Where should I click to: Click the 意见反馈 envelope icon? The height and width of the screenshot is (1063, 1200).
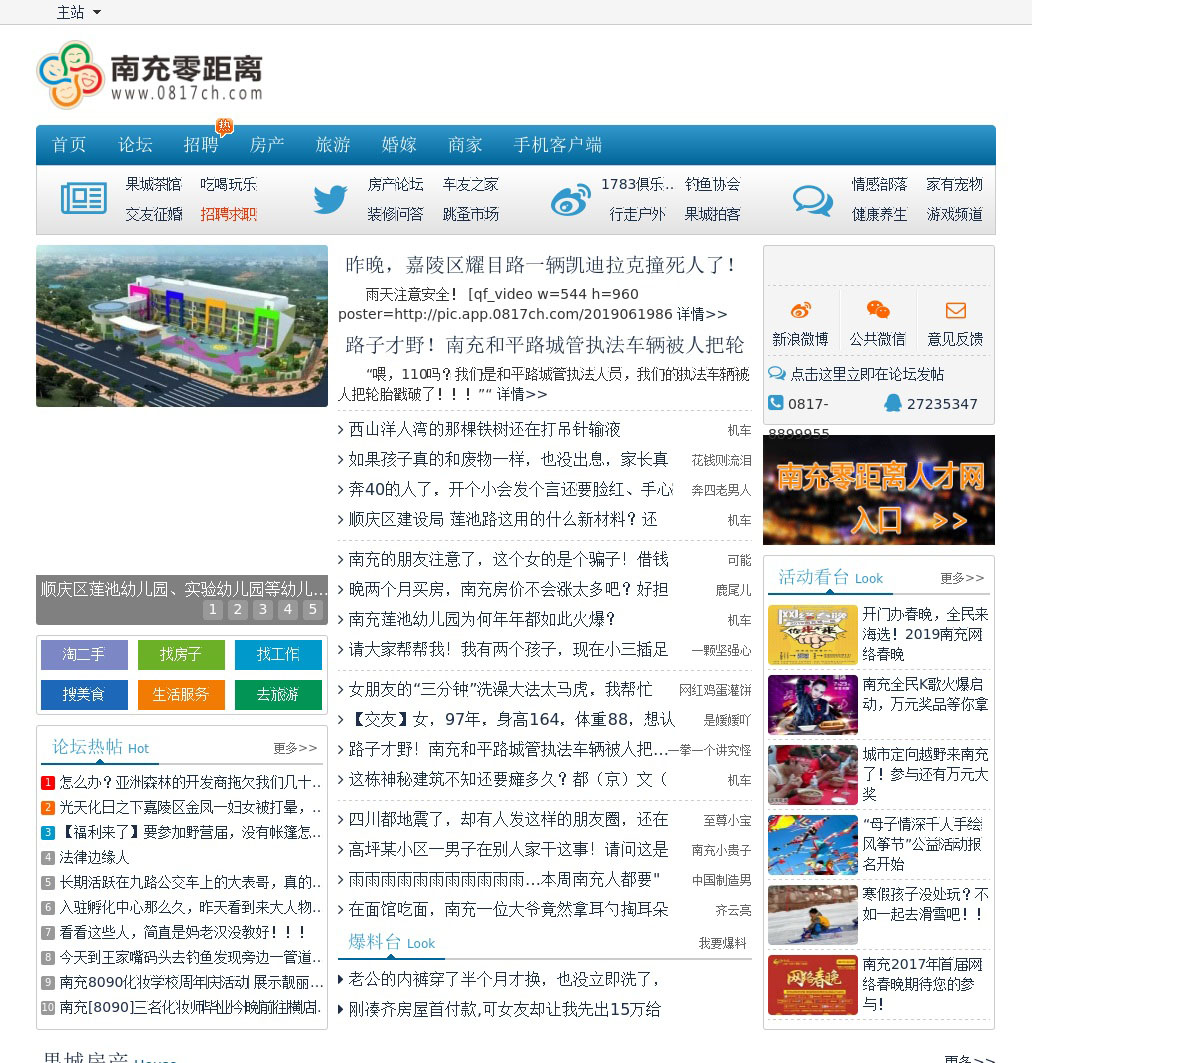tap(955, 310)
